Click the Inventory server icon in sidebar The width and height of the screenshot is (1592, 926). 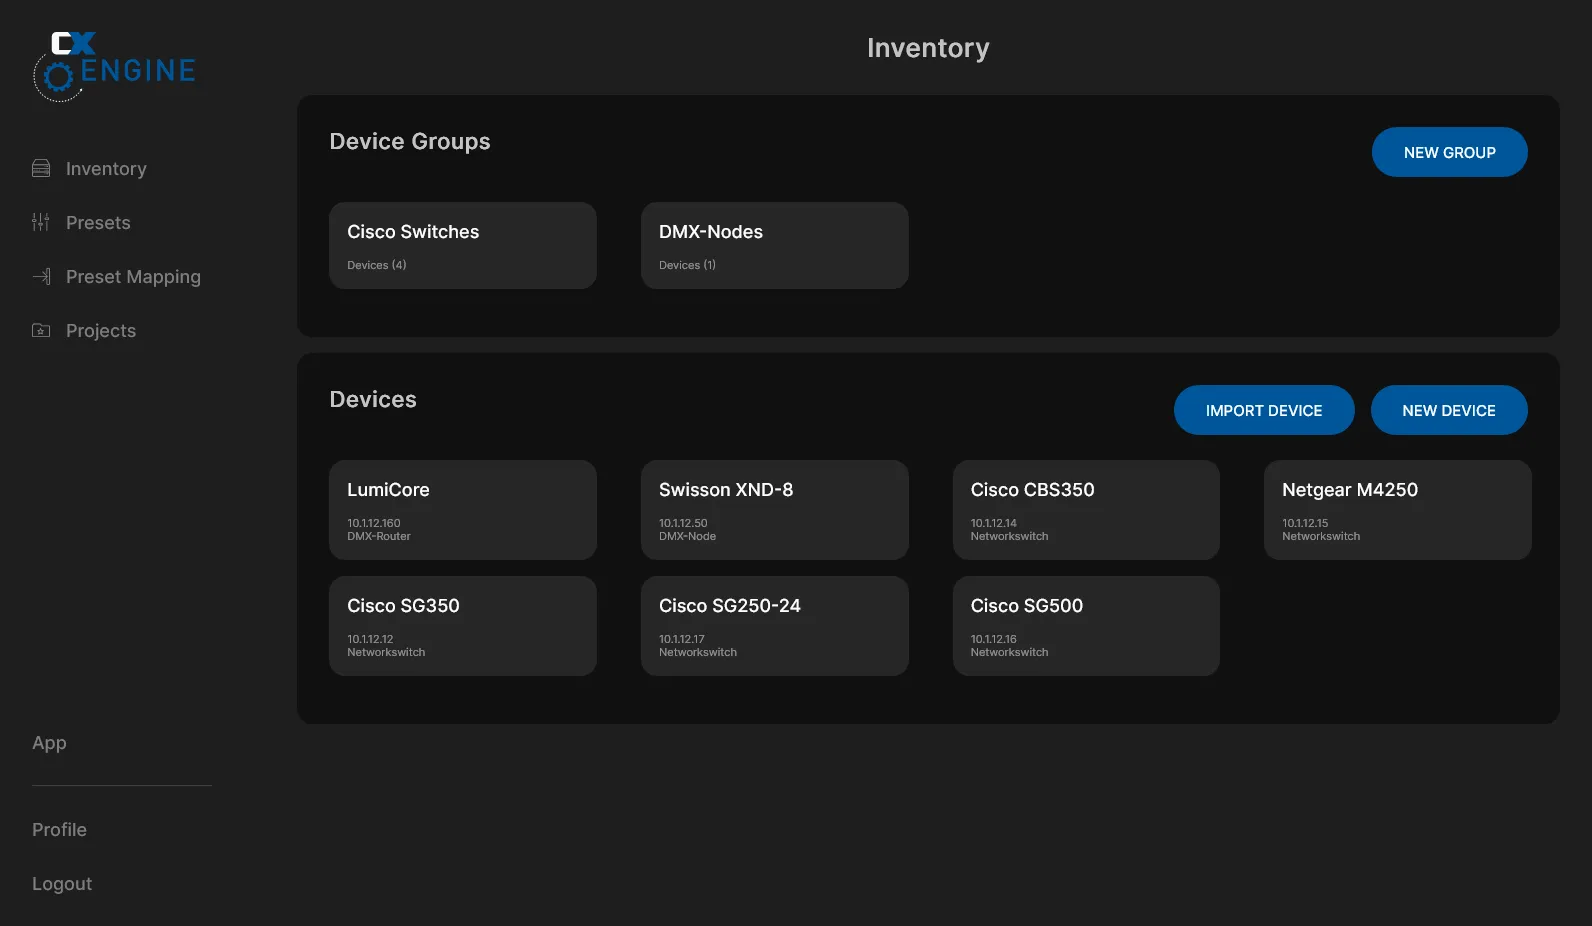(41, 168)
